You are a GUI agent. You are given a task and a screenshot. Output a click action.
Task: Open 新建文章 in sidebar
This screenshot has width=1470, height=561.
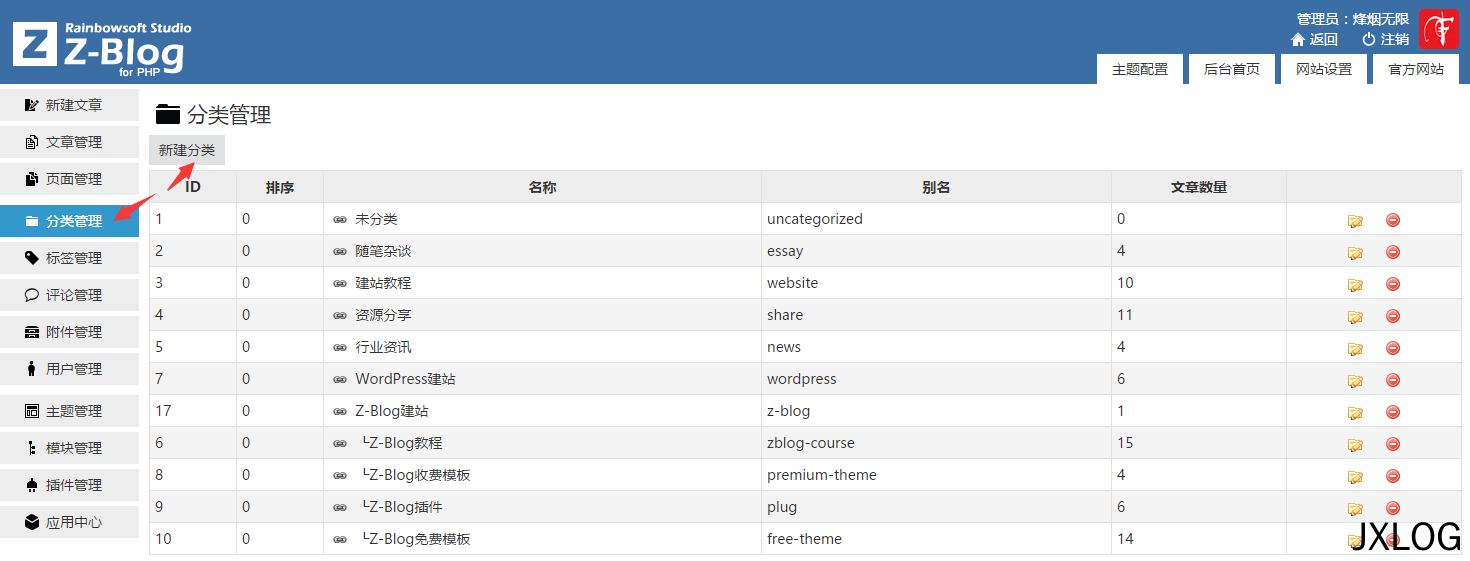[69, 105]
